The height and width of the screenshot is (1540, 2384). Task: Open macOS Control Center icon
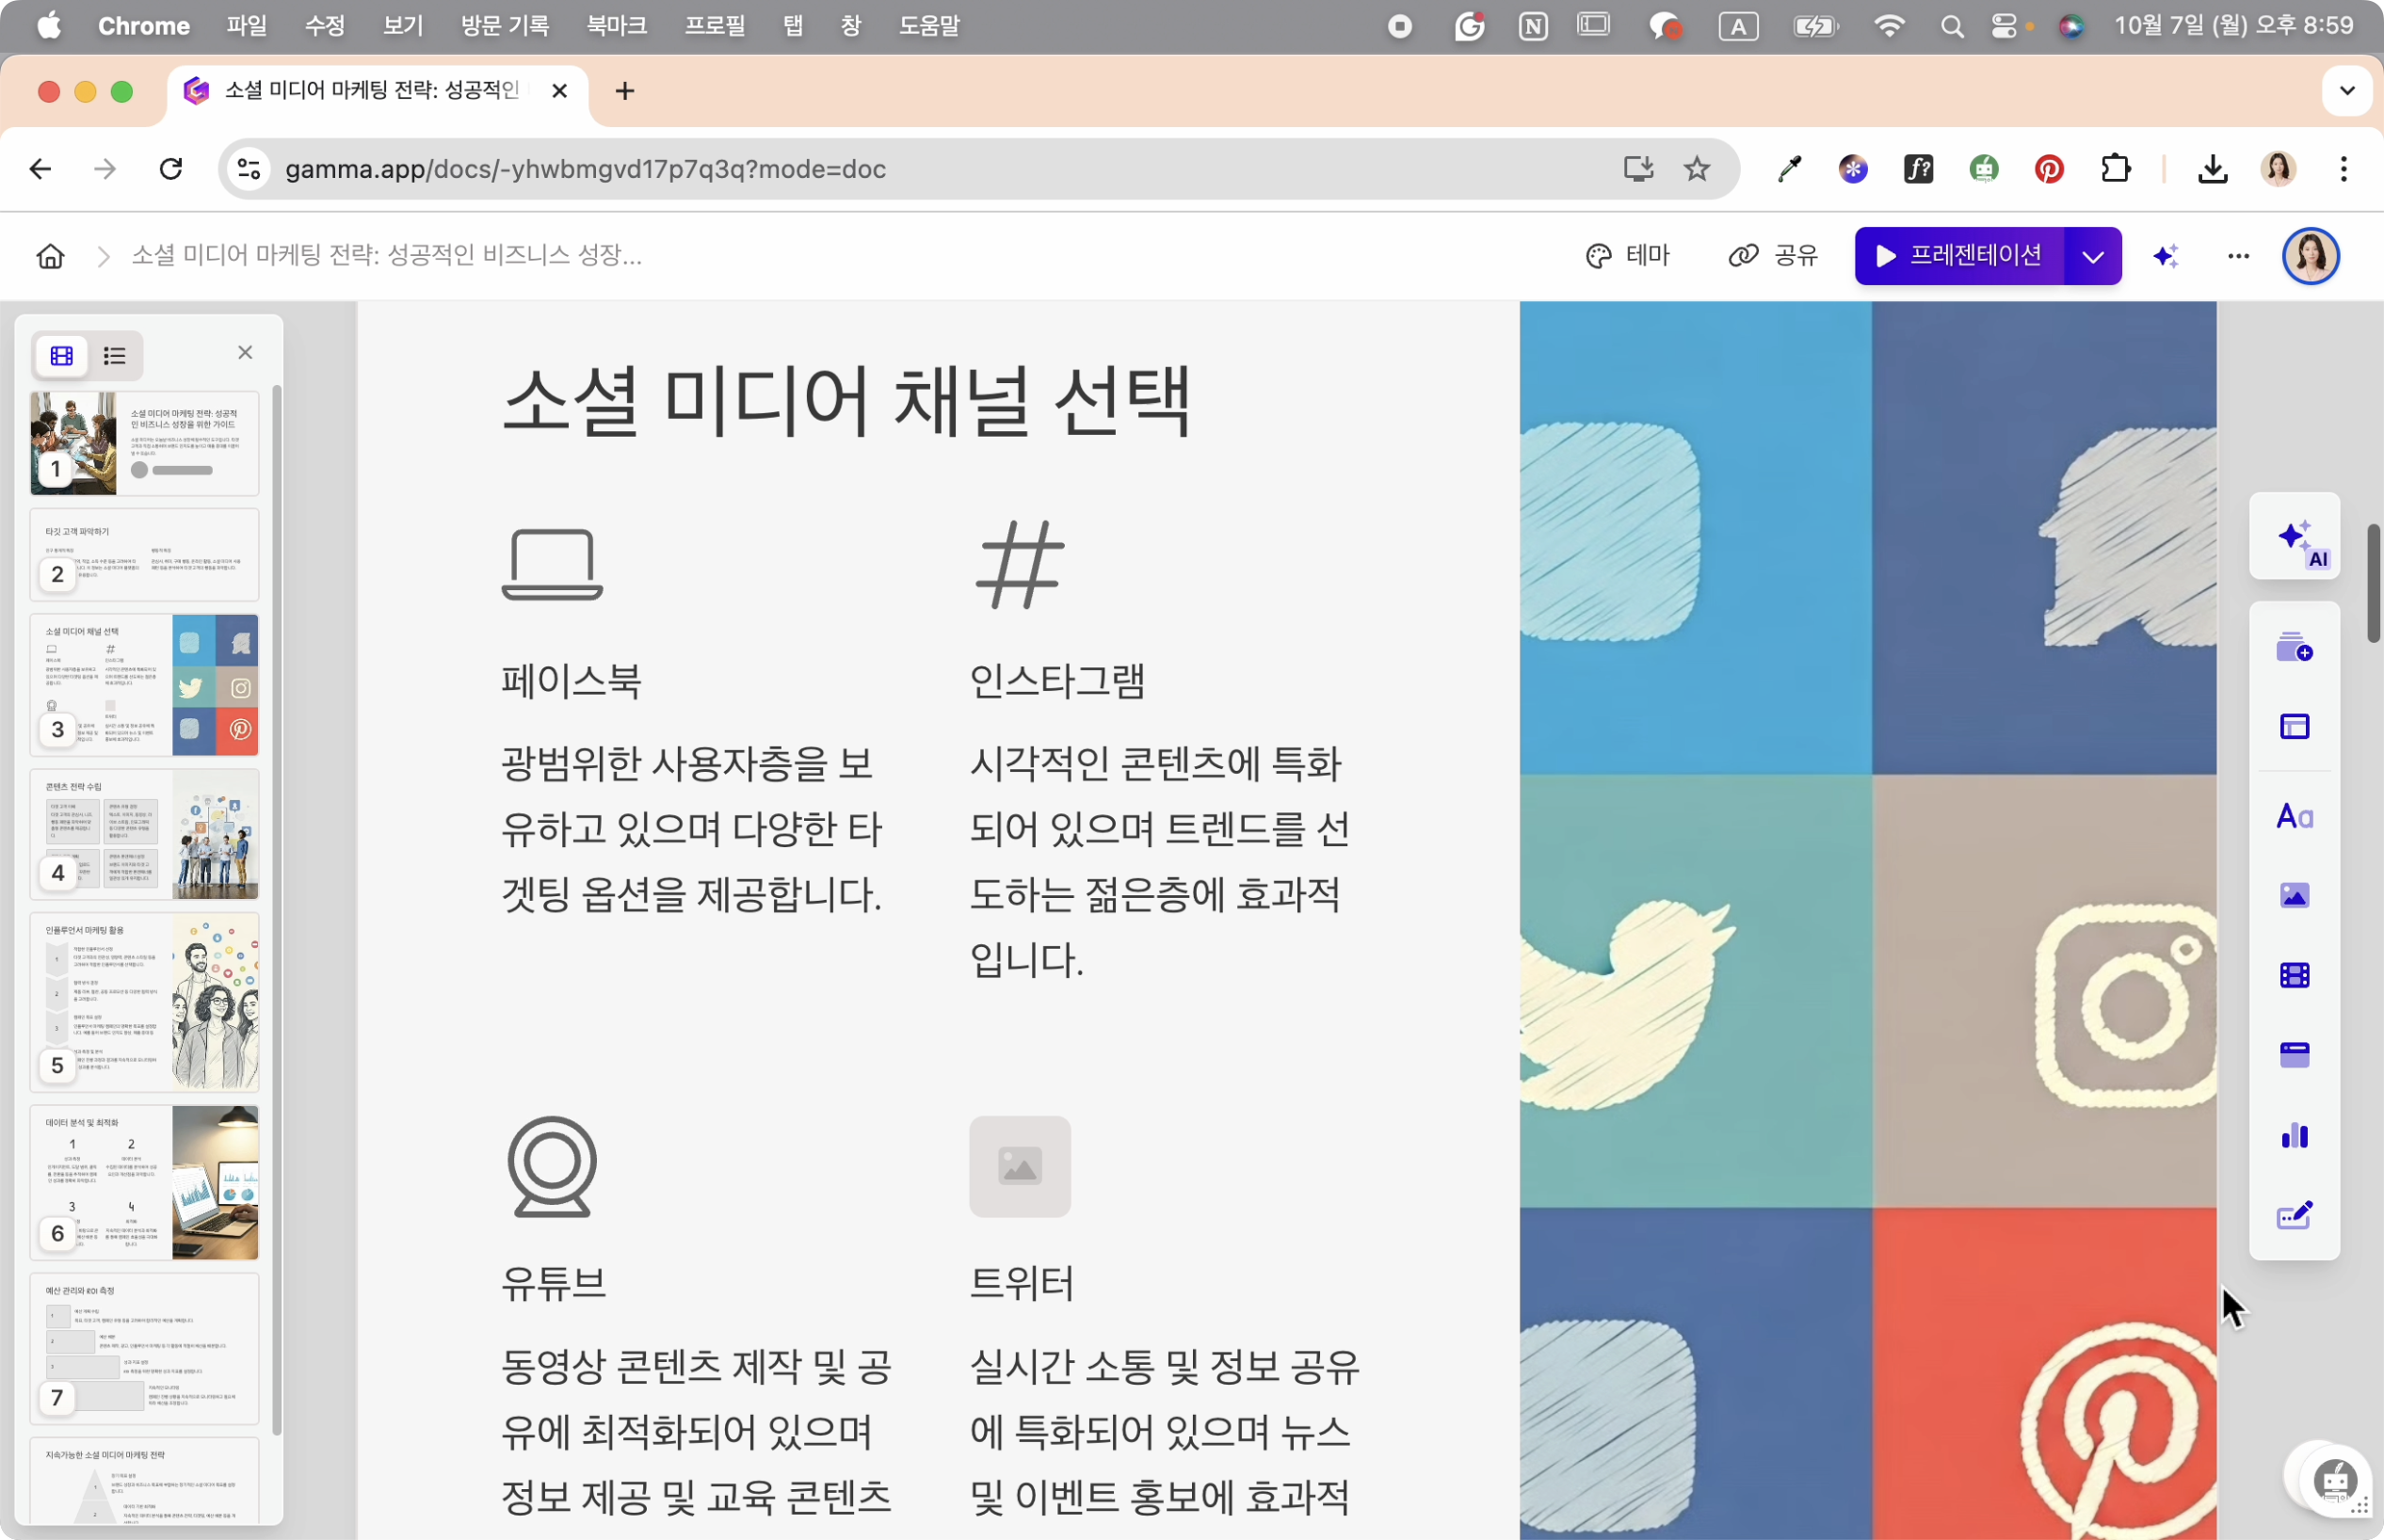point(2003,26)
